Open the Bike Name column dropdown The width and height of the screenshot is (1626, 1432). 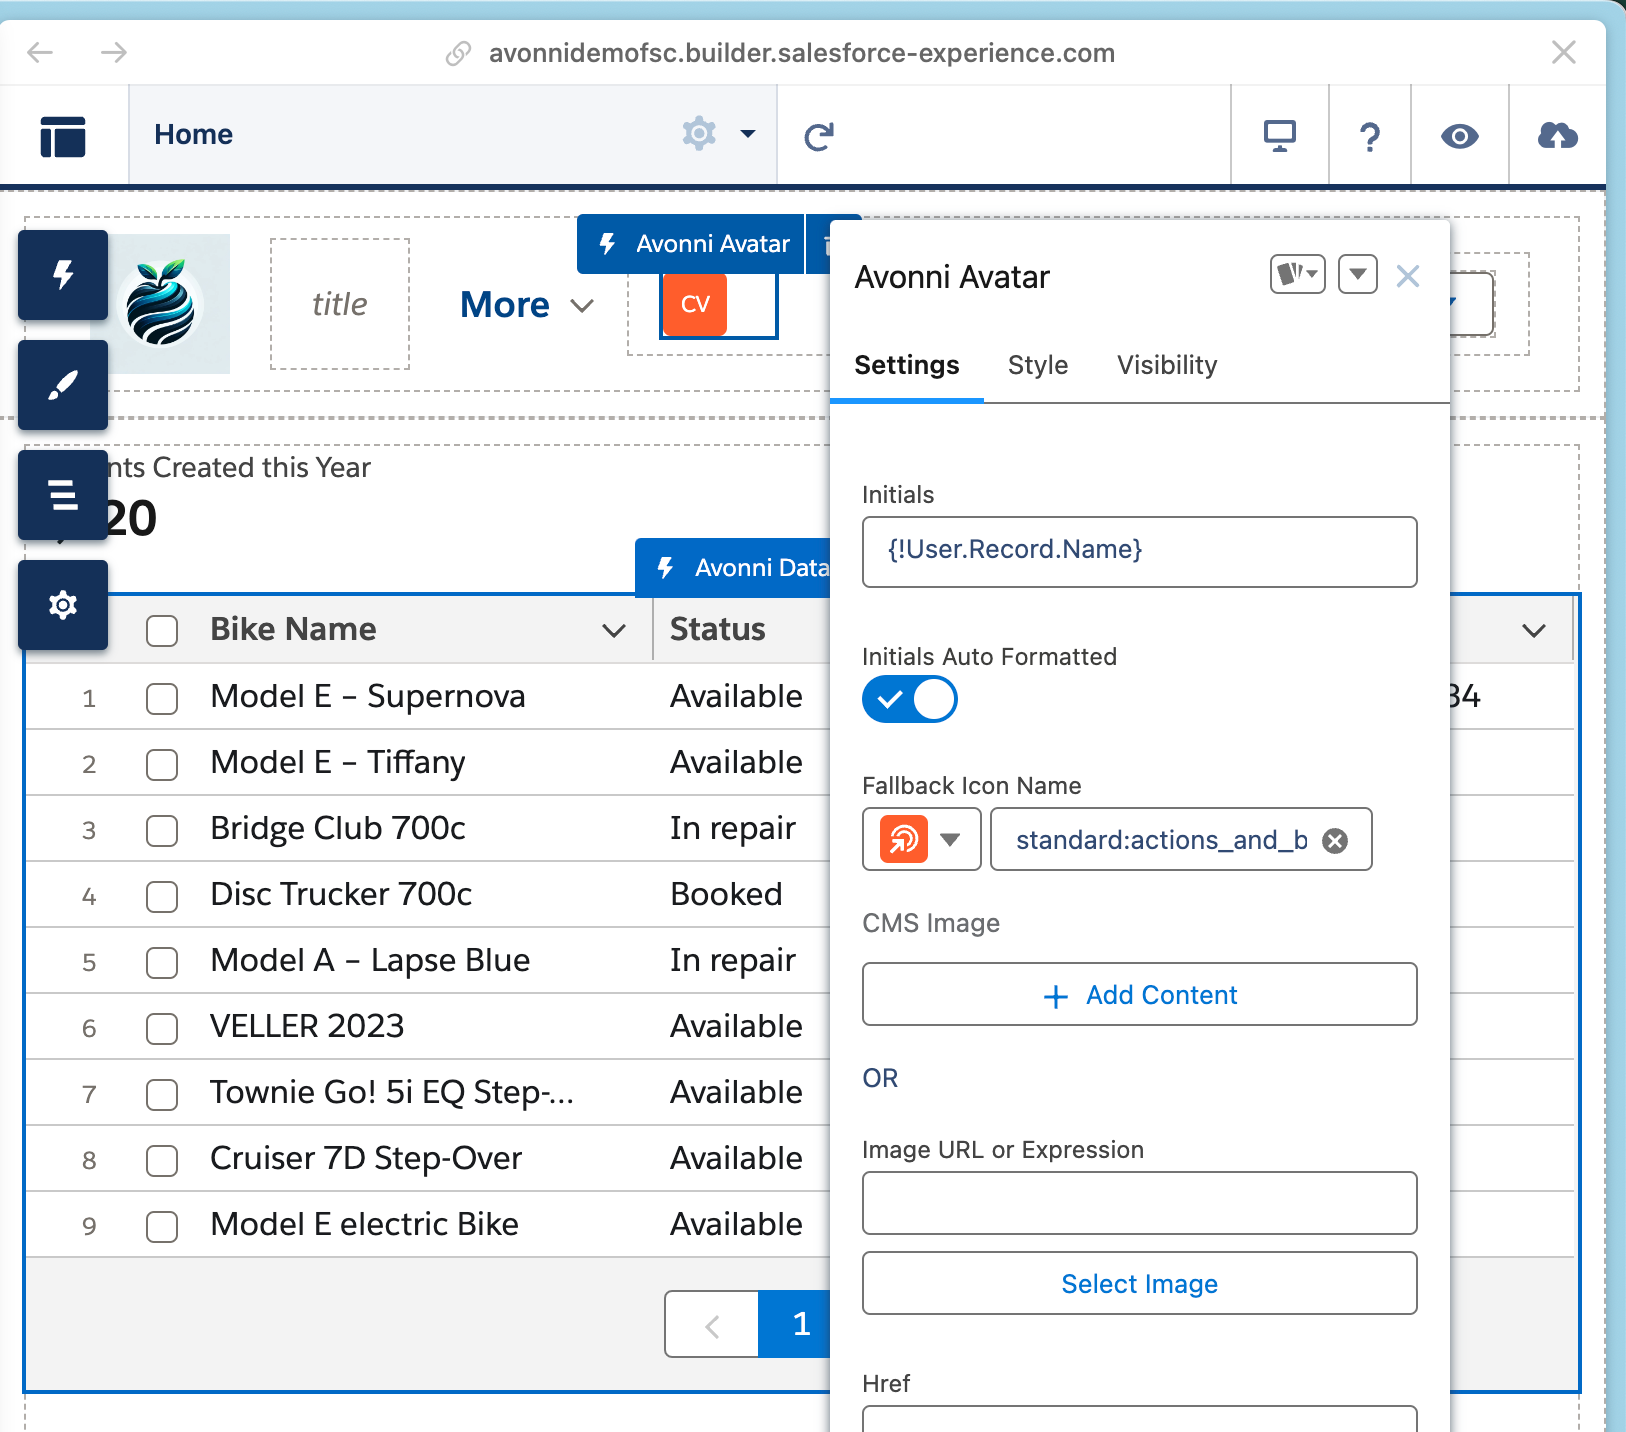[614, 630]
